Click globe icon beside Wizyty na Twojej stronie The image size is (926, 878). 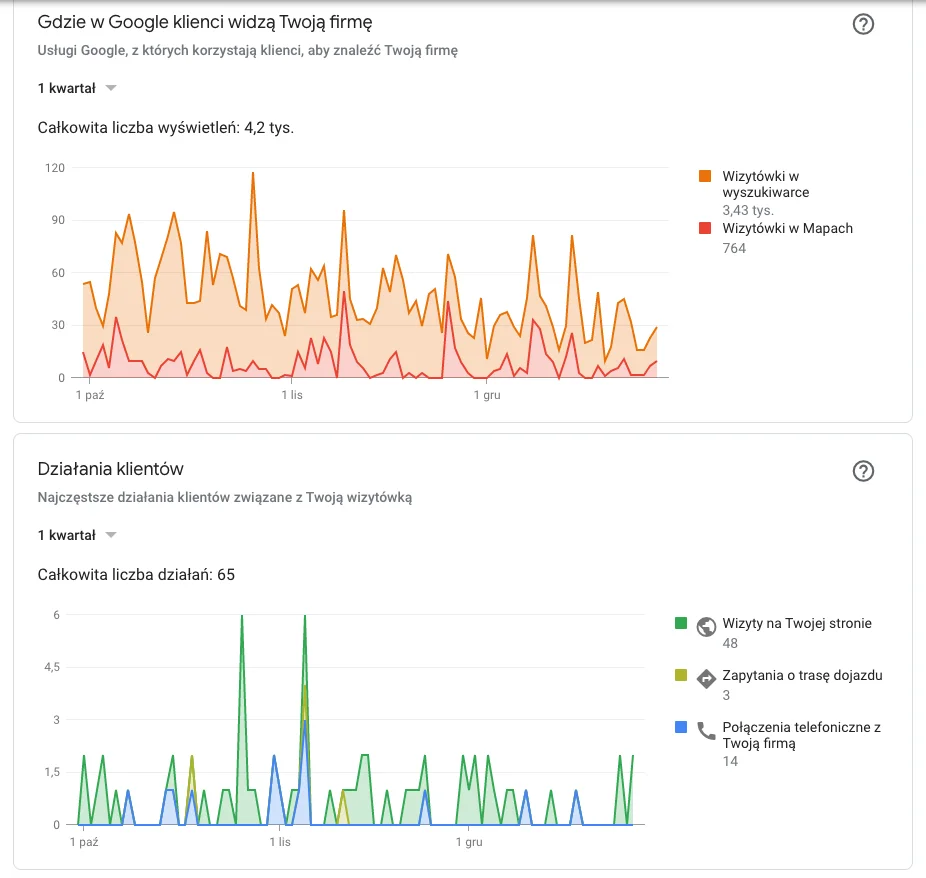pos(706,627)
